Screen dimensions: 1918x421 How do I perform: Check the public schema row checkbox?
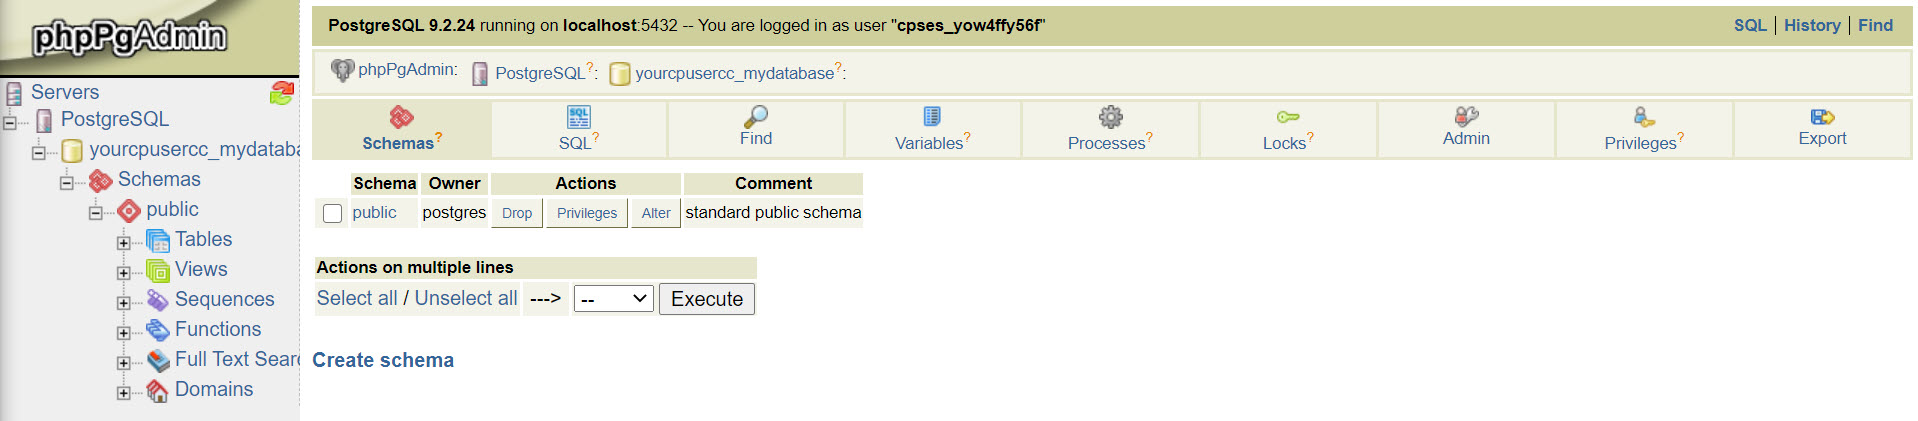[x=333, y=213]
